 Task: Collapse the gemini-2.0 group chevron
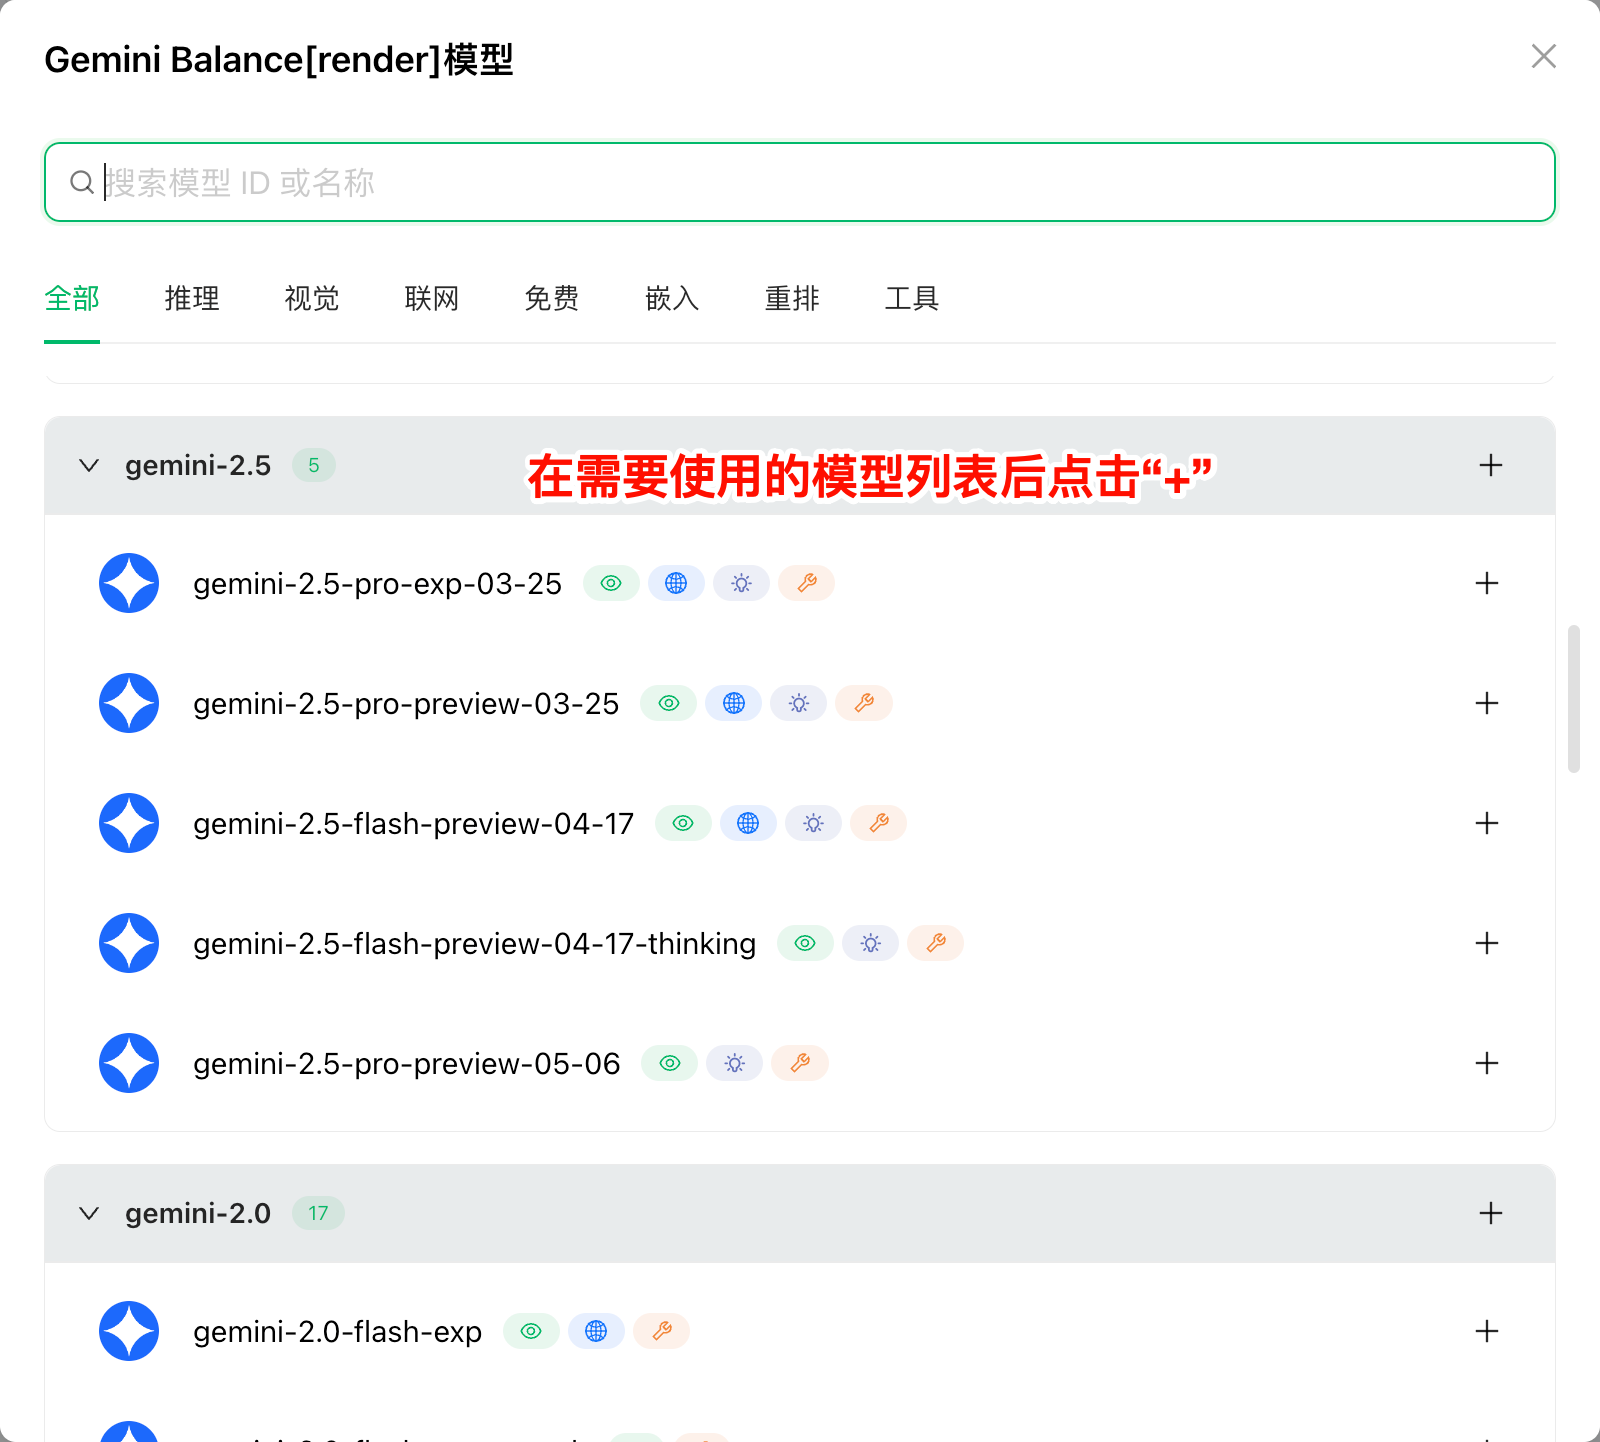point(89,1213)
